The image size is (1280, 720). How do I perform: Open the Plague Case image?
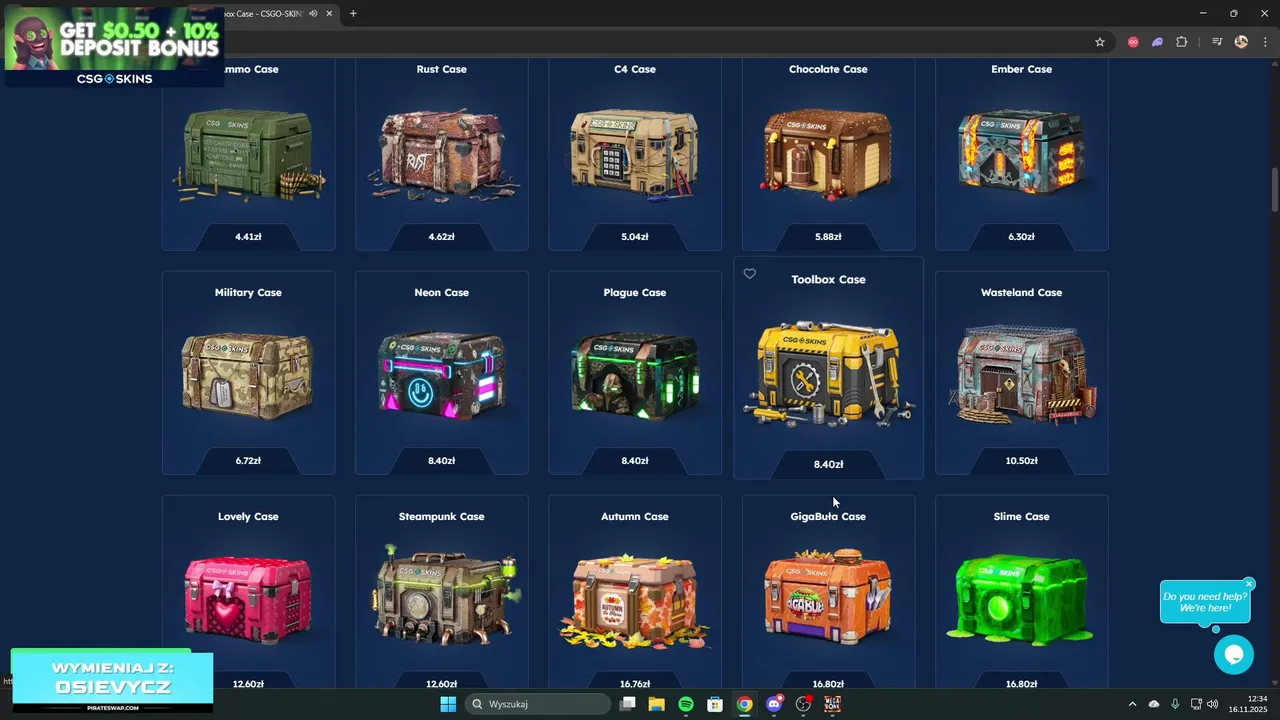[x=635, y=375]
